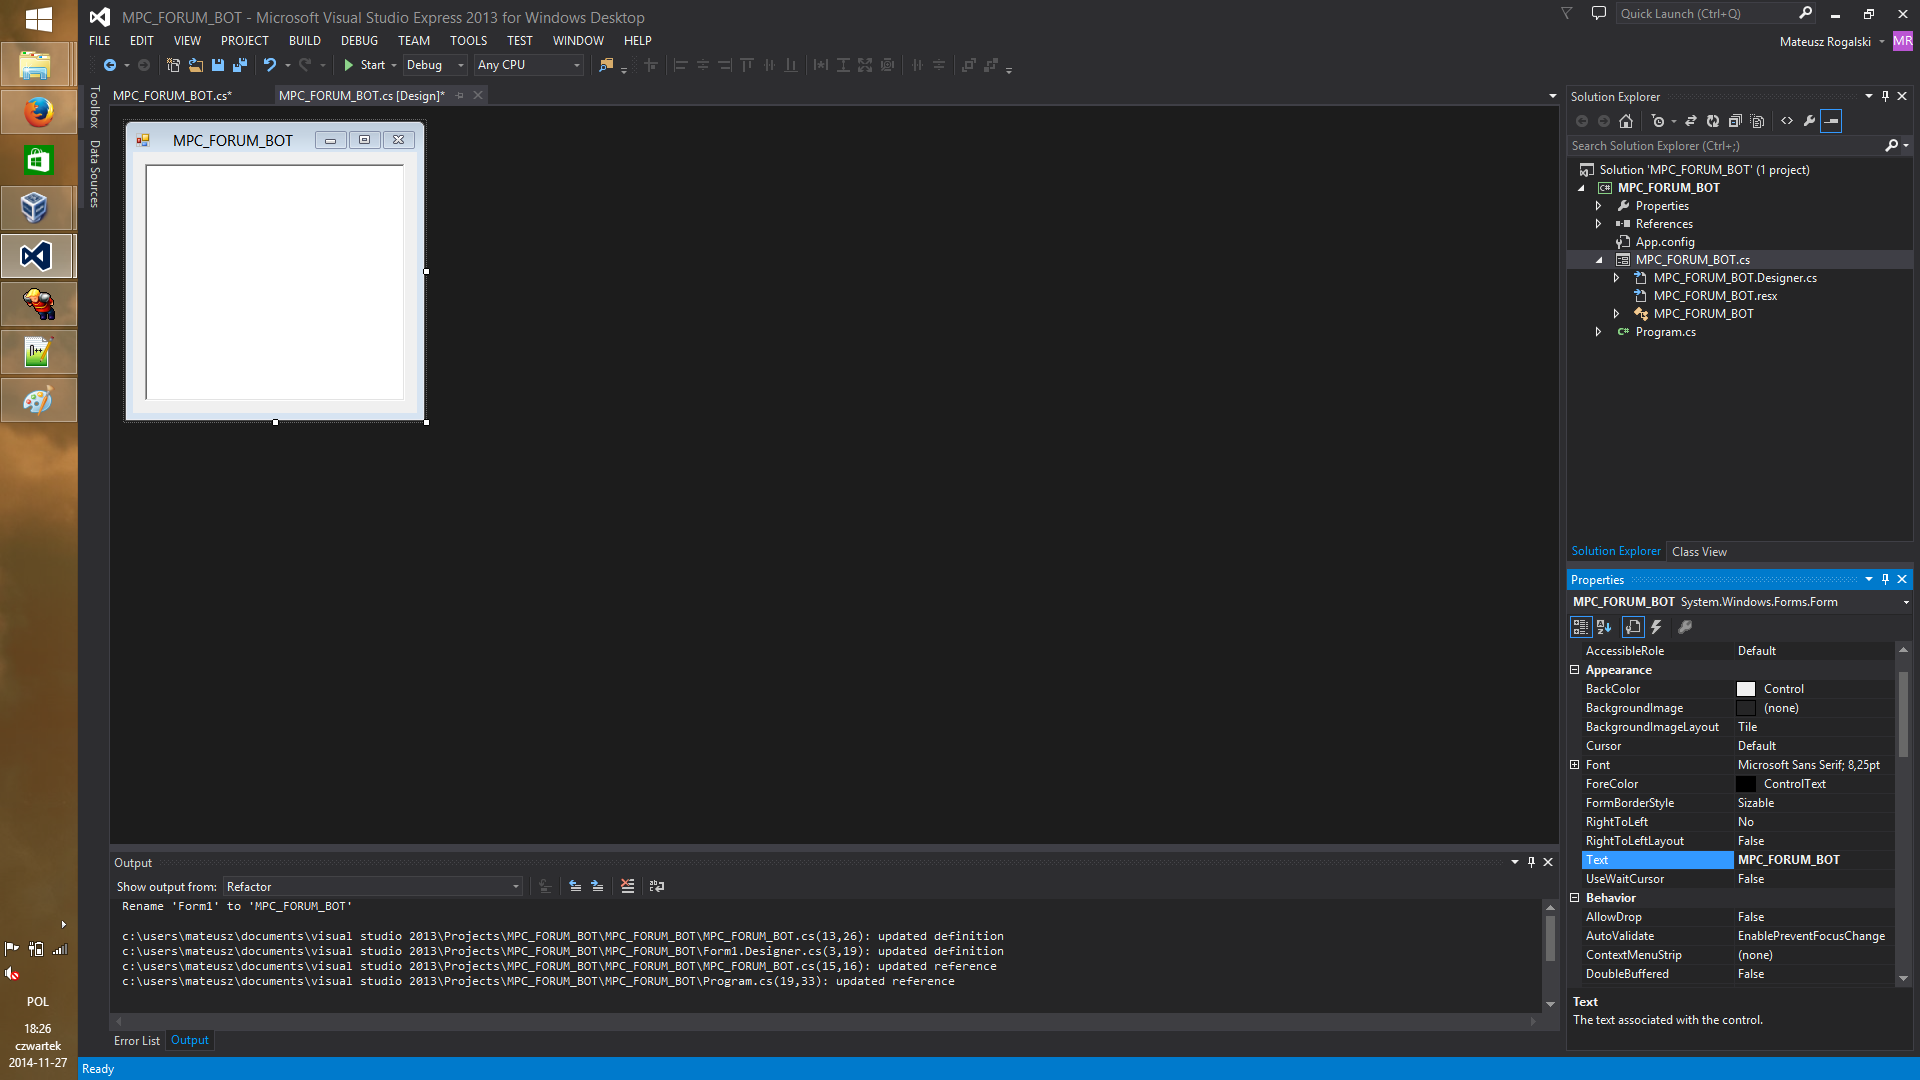Click the Home icon in Solution Explorer
The image size is (1920, 1080).
point(1626,121)
